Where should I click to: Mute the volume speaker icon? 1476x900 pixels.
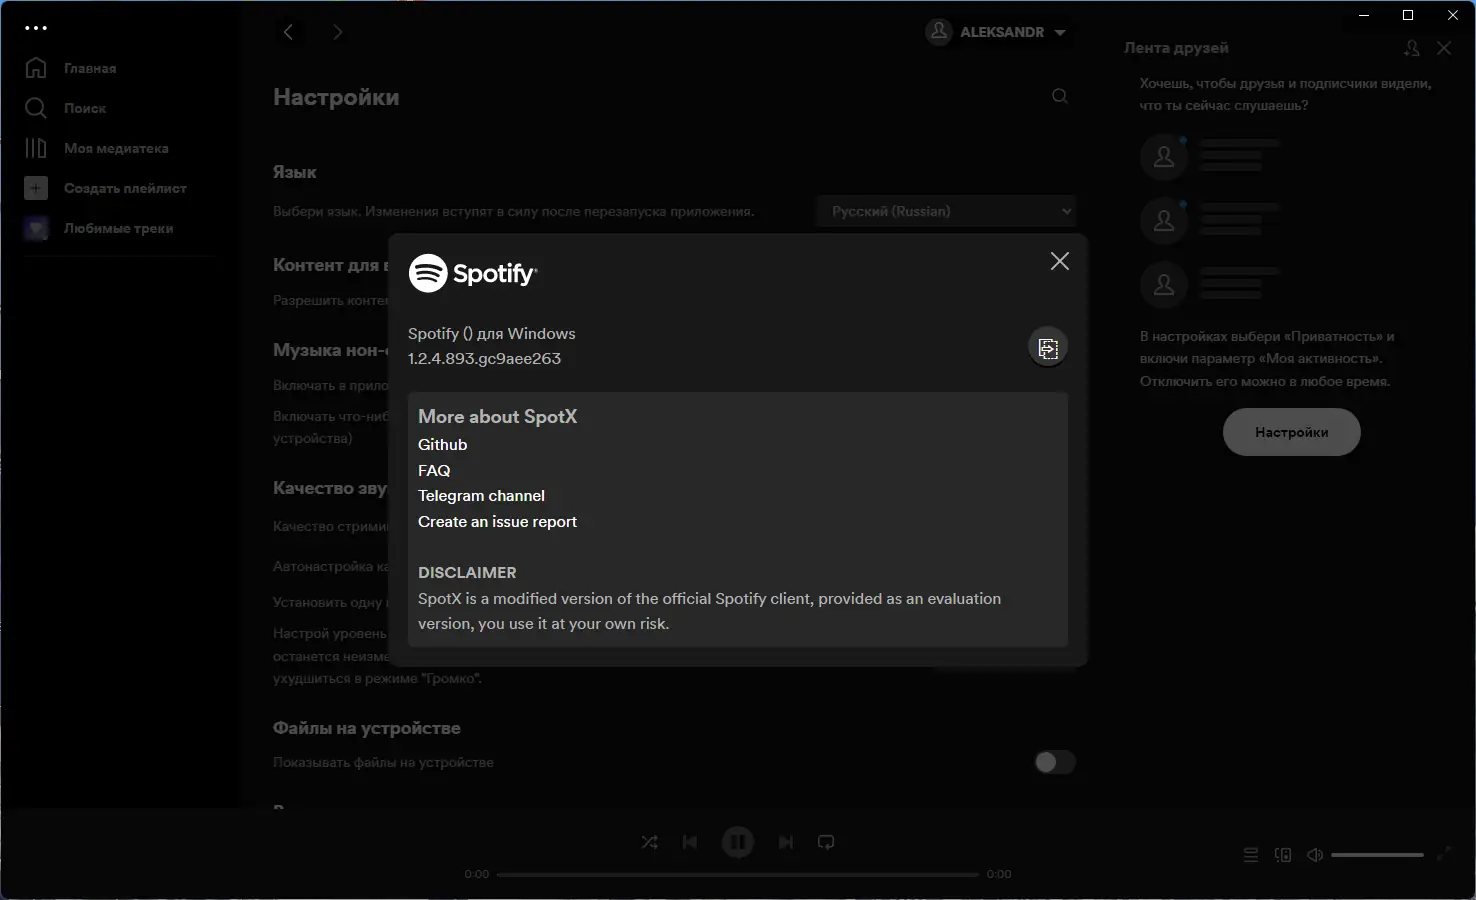point(1315,855)
